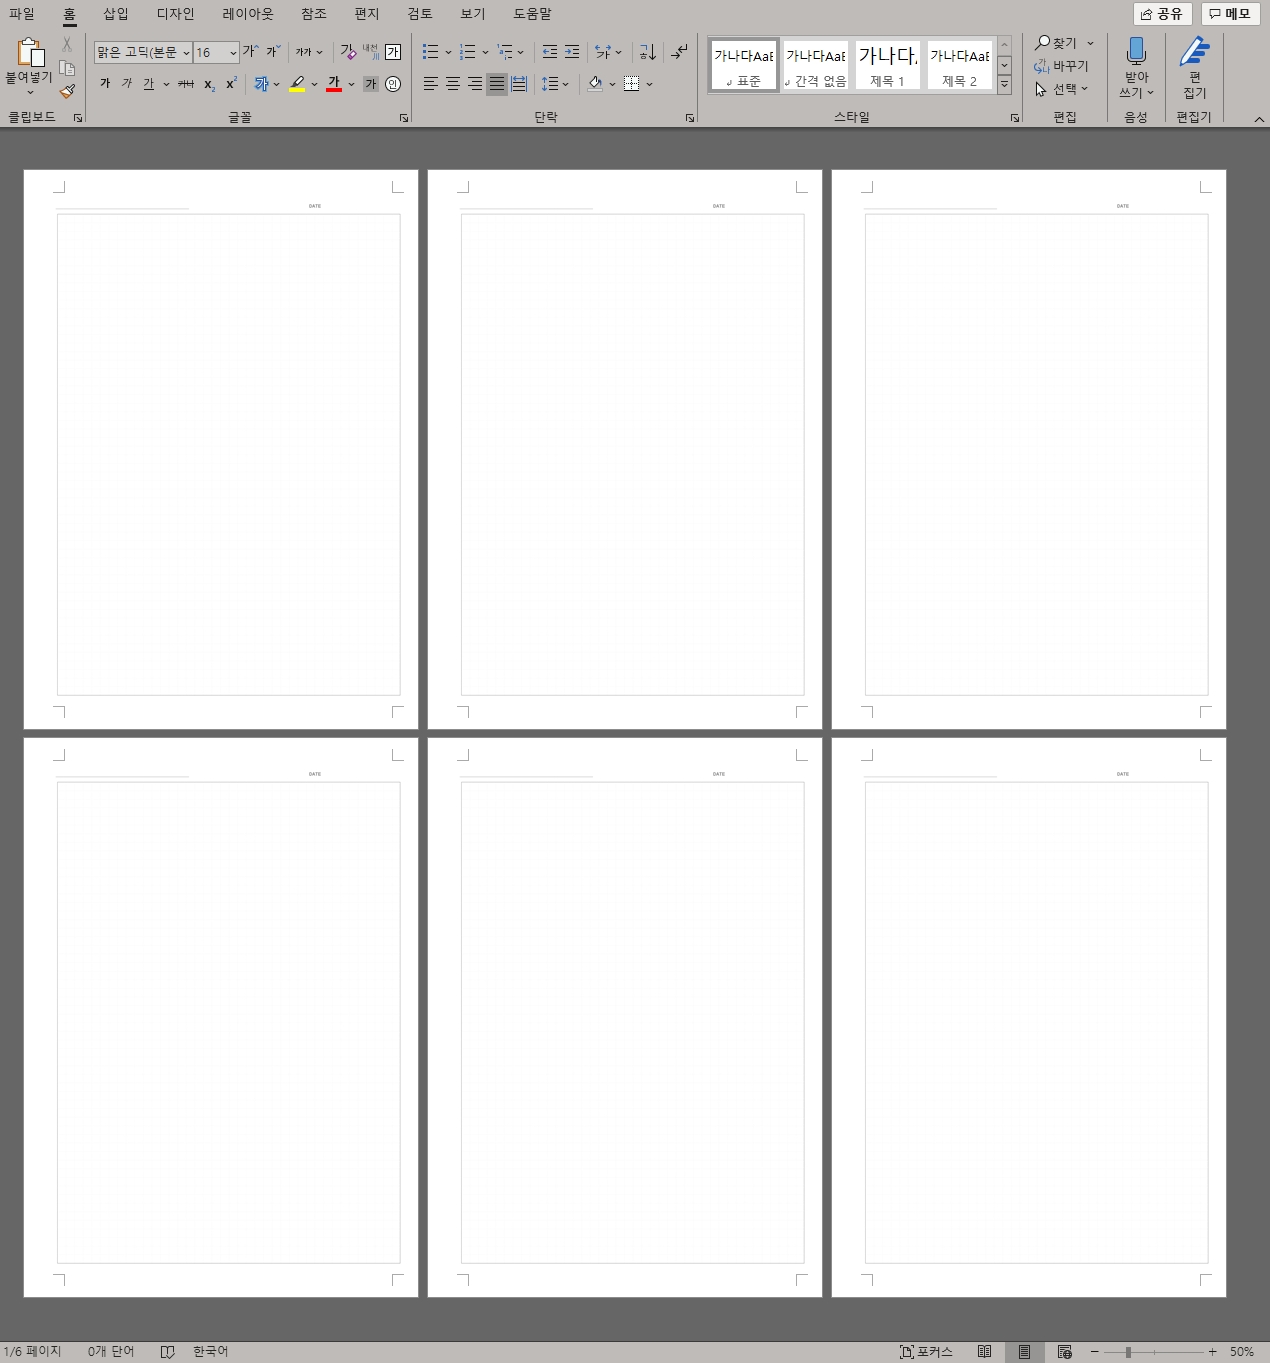This screenshot has height=1363, width=1270.
Task: Switch to web layout view
Action: (1064, 1352)
